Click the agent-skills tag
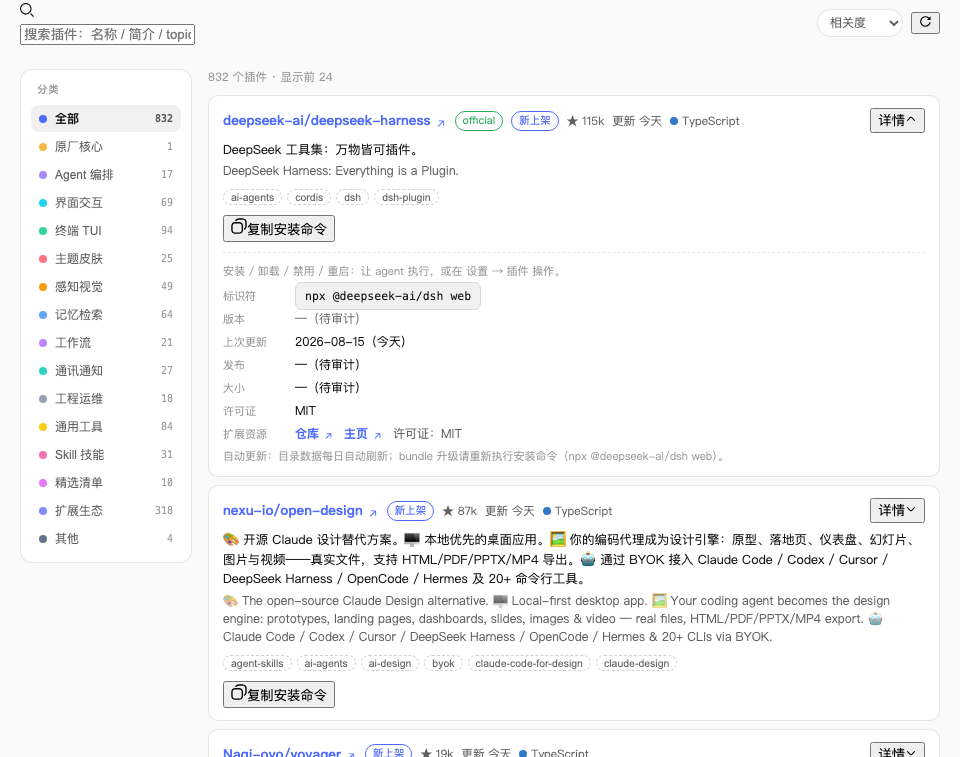The width and height of the screenshot is (960, 757). [257, 664]
